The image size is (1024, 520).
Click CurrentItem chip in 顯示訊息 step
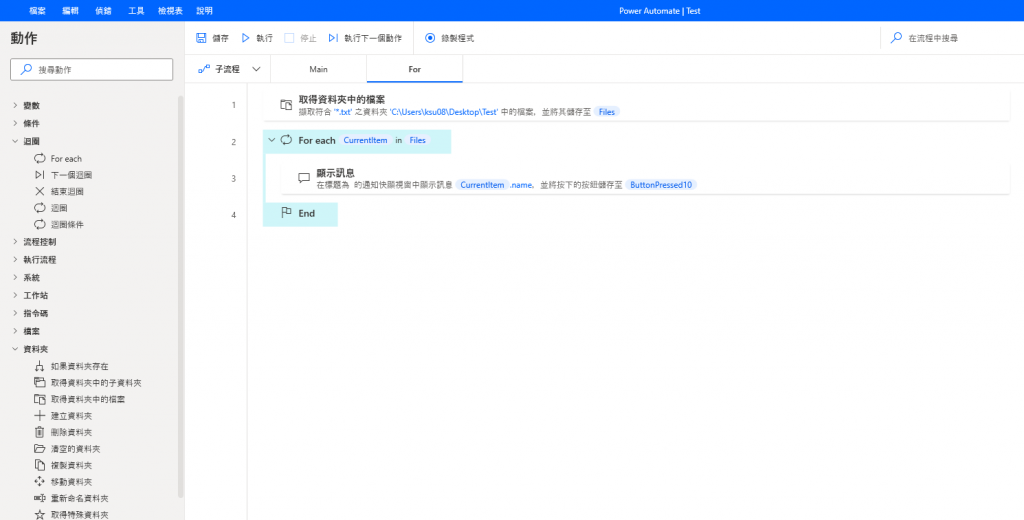click(x=482, y=185)
